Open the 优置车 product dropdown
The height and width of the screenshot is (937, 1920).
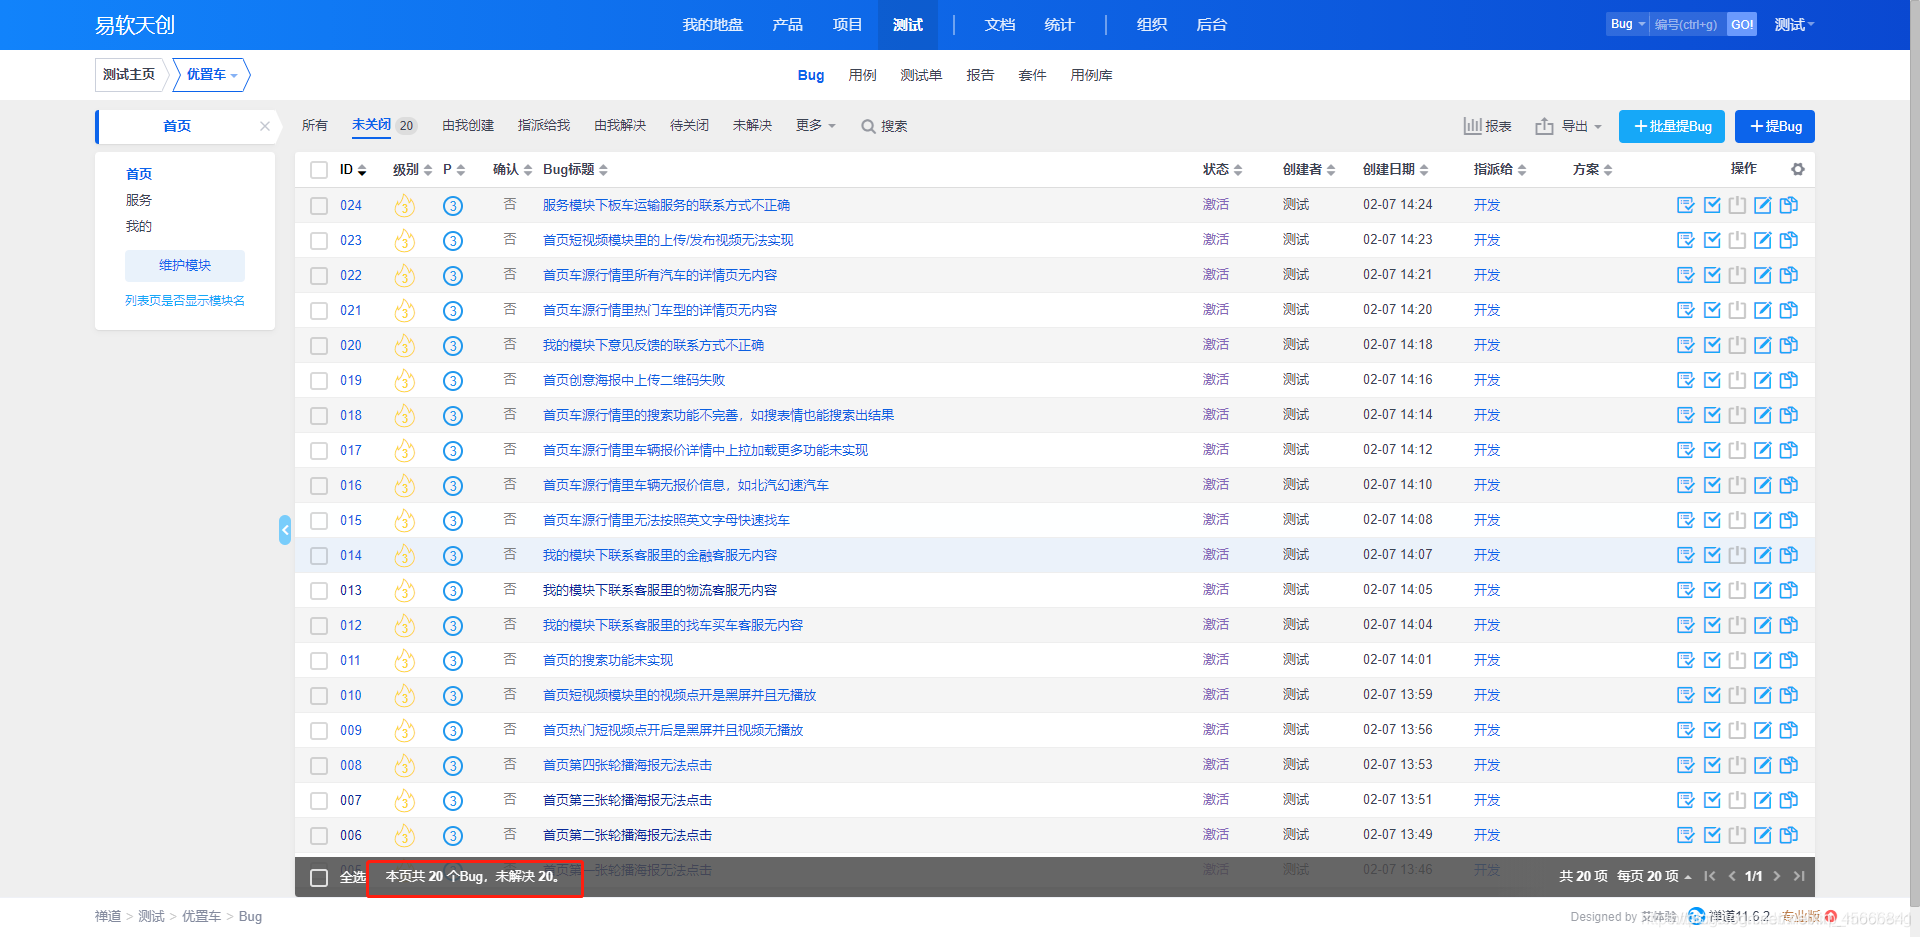[211, 75]
